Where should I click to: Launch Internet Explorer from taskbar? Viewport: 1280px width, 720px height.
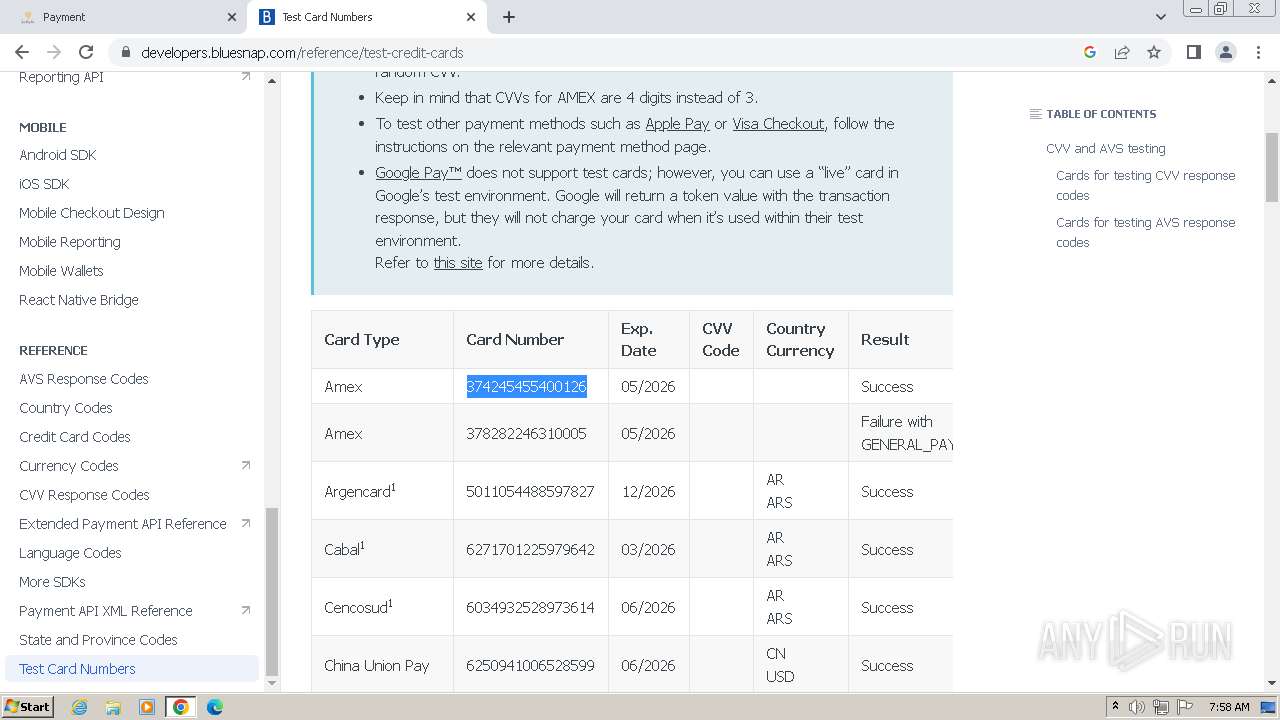click(x=79, y=707)
